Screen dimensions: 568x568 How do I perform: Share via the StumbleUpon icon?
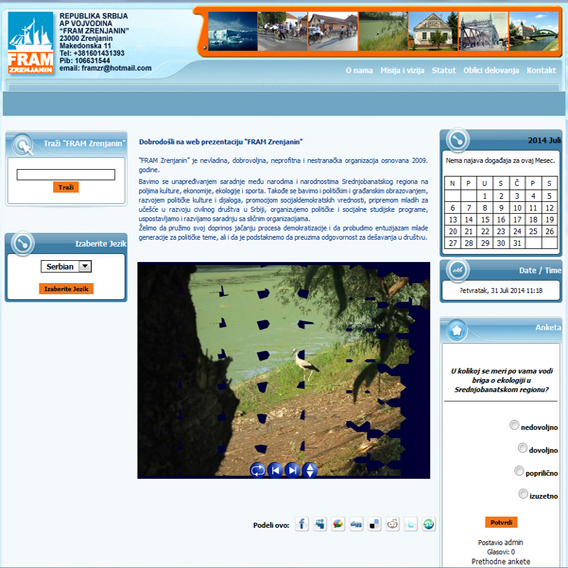click(429, 524)
